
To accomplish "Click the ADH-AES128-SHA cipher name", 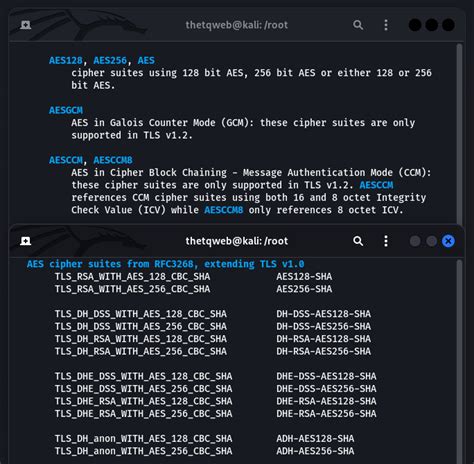I will pyautogui.click(x=315, y=439).
